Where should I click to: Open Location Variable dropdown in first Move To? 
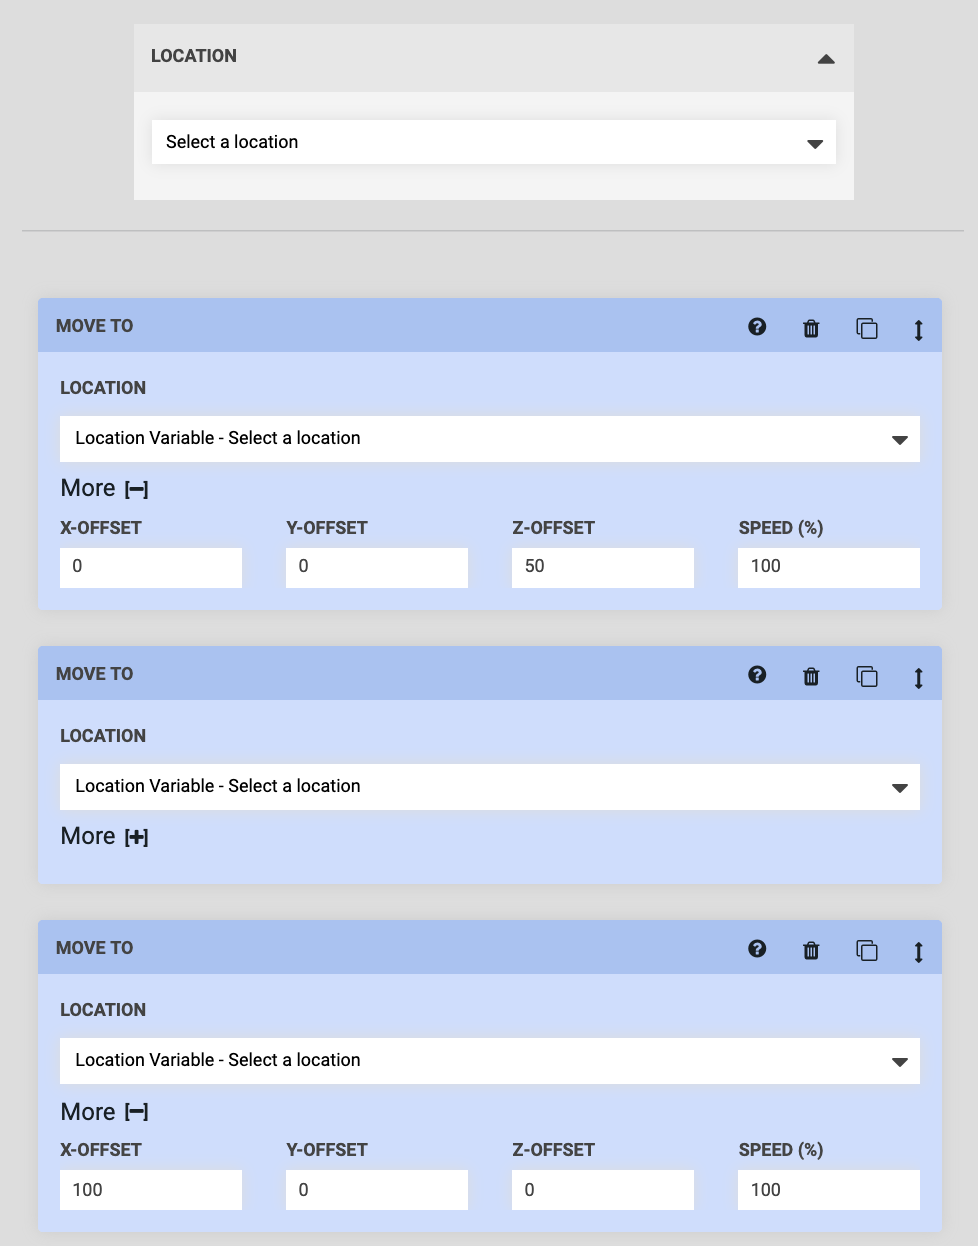490,438
